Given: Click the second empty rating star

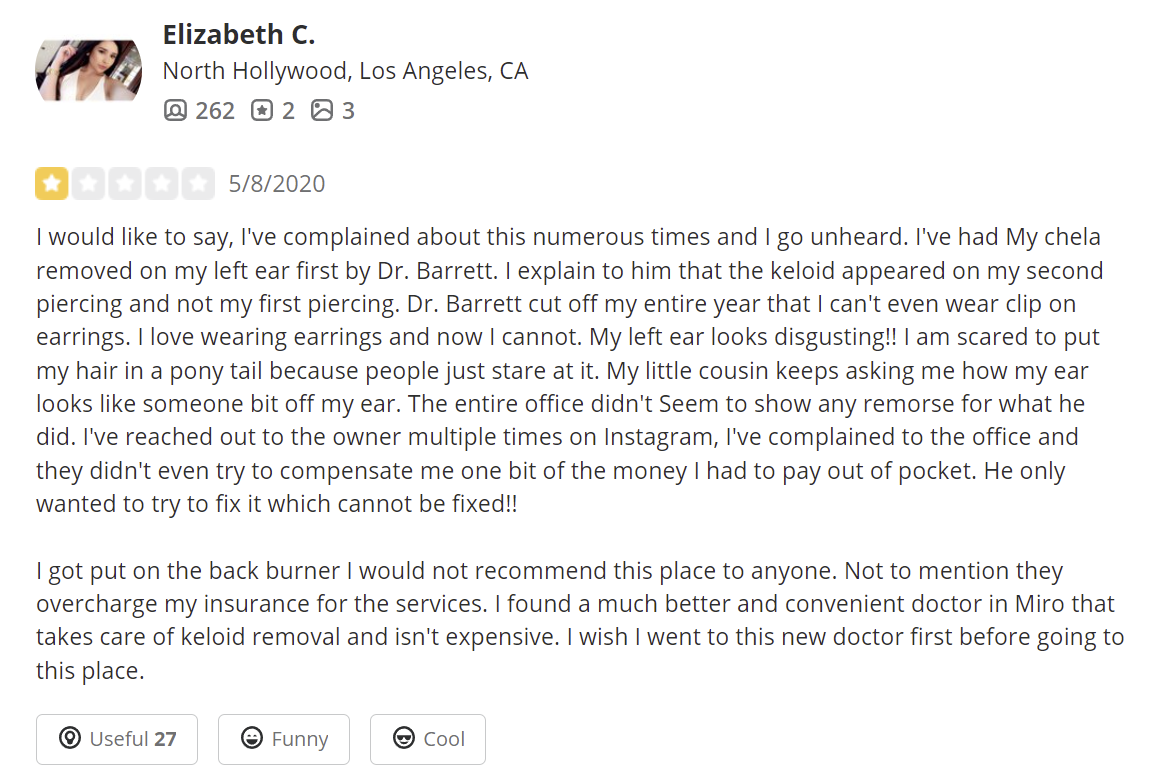Looking at the screenshot, I should click(x=88, y=183).
